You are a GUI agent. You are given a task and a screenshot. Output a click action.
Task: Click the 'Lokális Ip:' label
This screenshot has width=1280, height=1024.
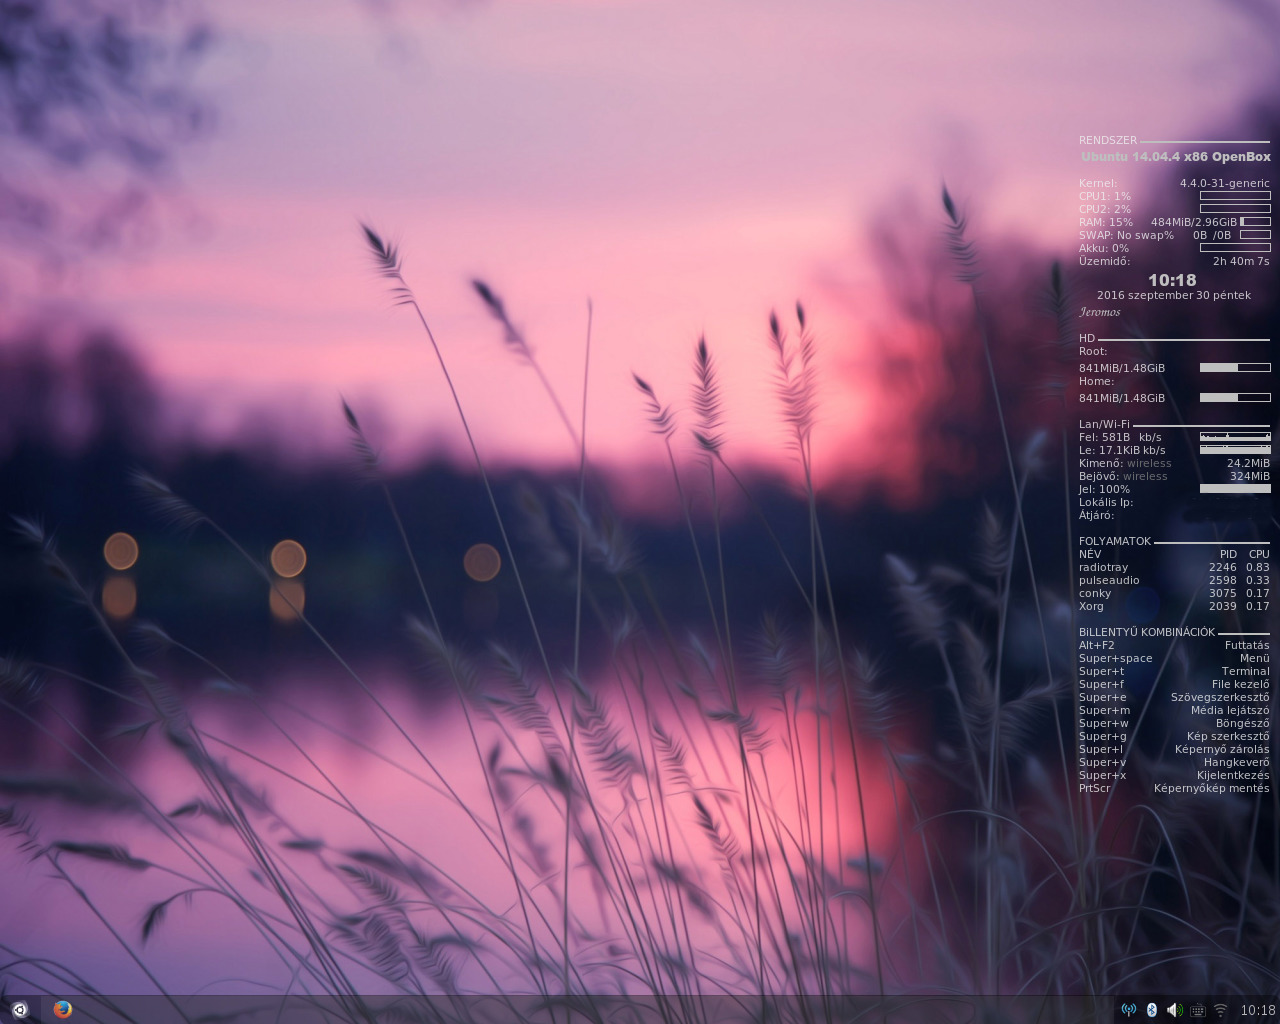[1106, 502]
